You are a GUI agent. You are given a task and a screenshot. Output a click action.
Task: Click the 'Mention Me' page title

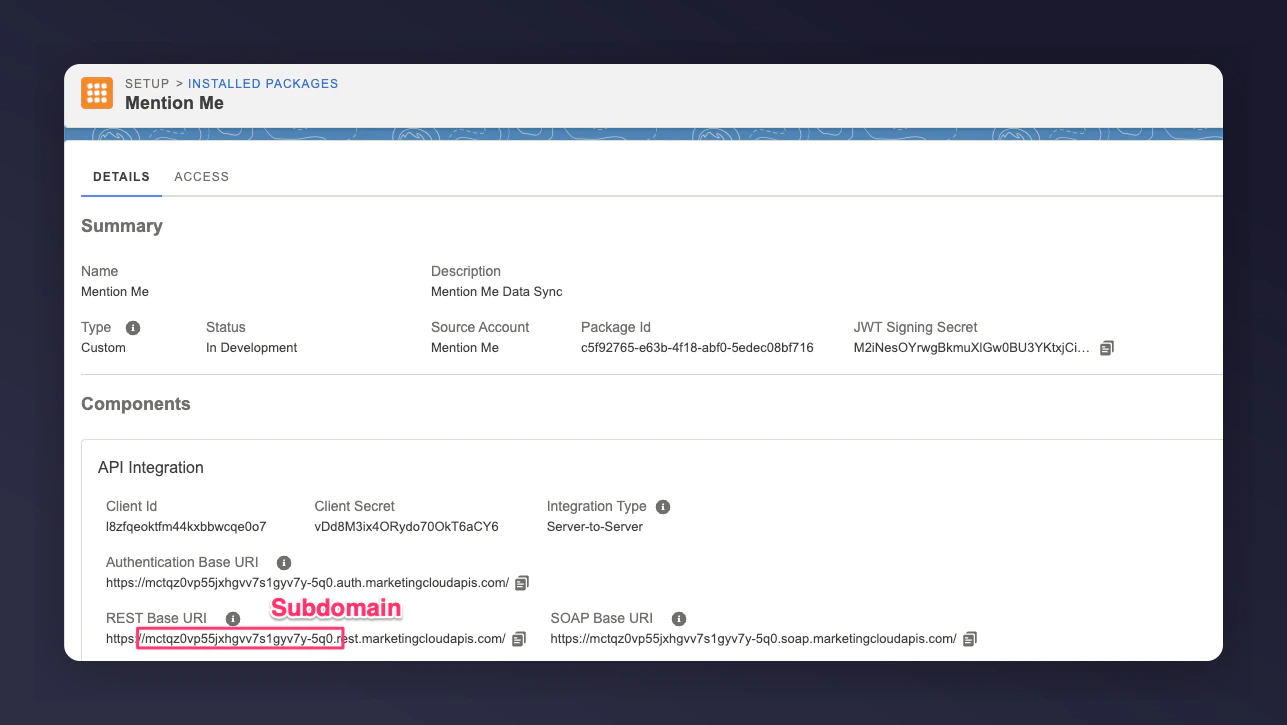tap(174, 103)
